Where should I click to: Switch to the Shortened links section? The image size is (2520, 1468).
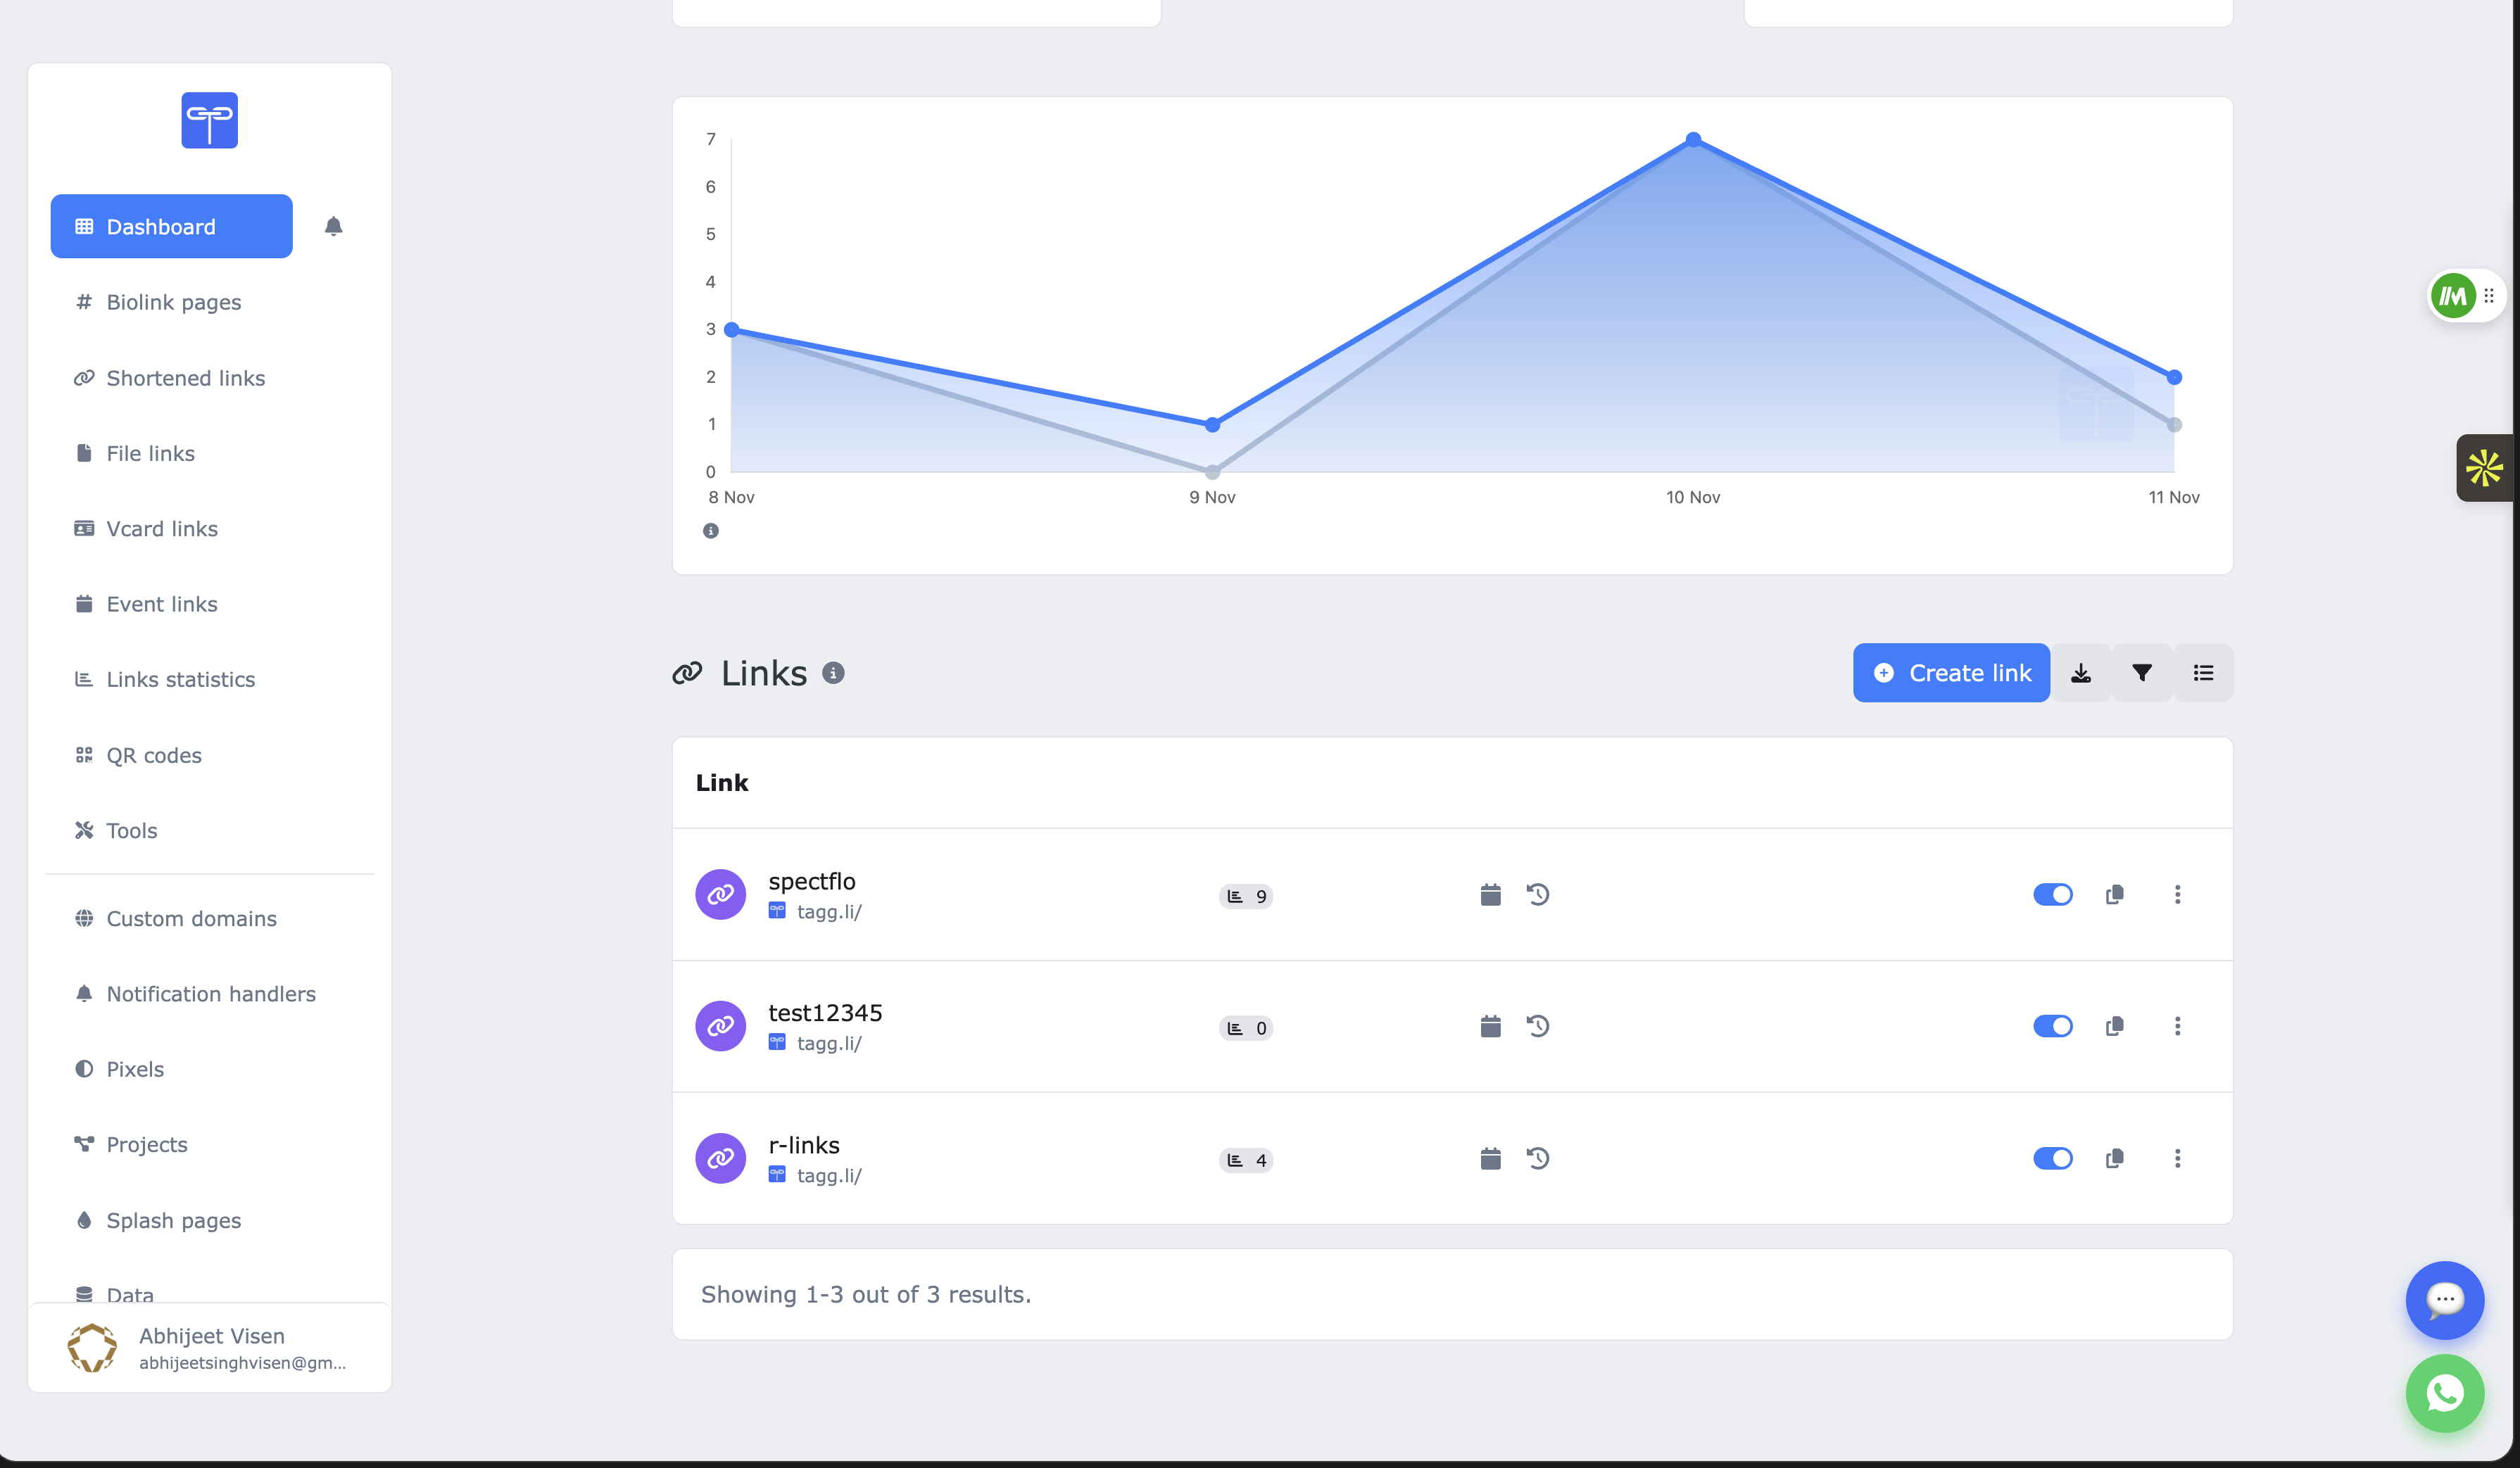point(184,378)
